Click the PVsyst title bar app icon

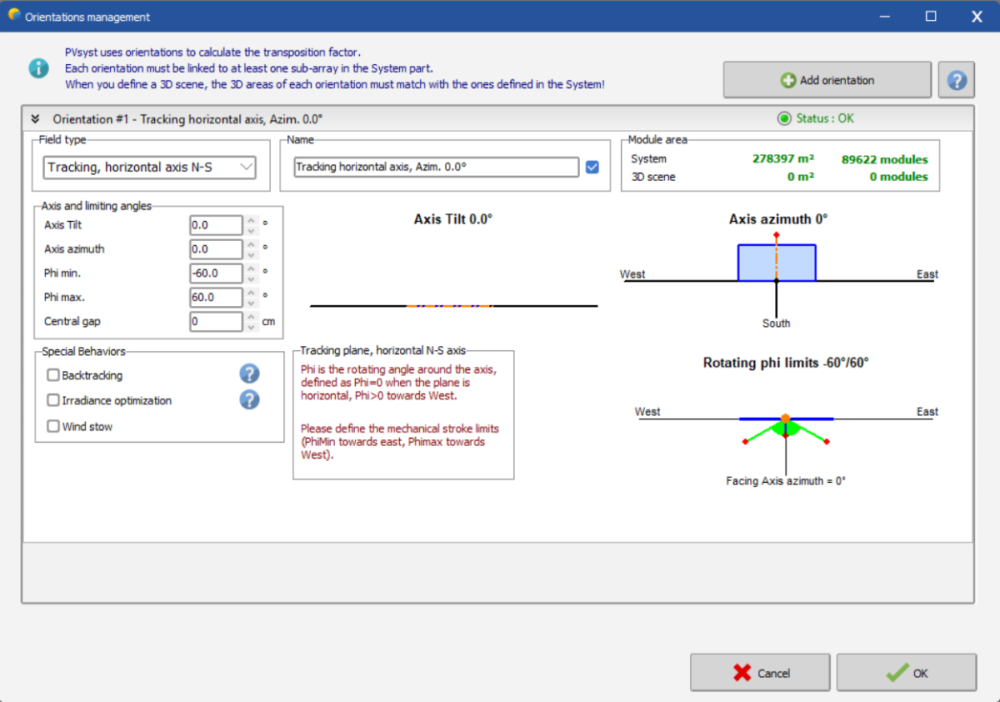[14, 16]
